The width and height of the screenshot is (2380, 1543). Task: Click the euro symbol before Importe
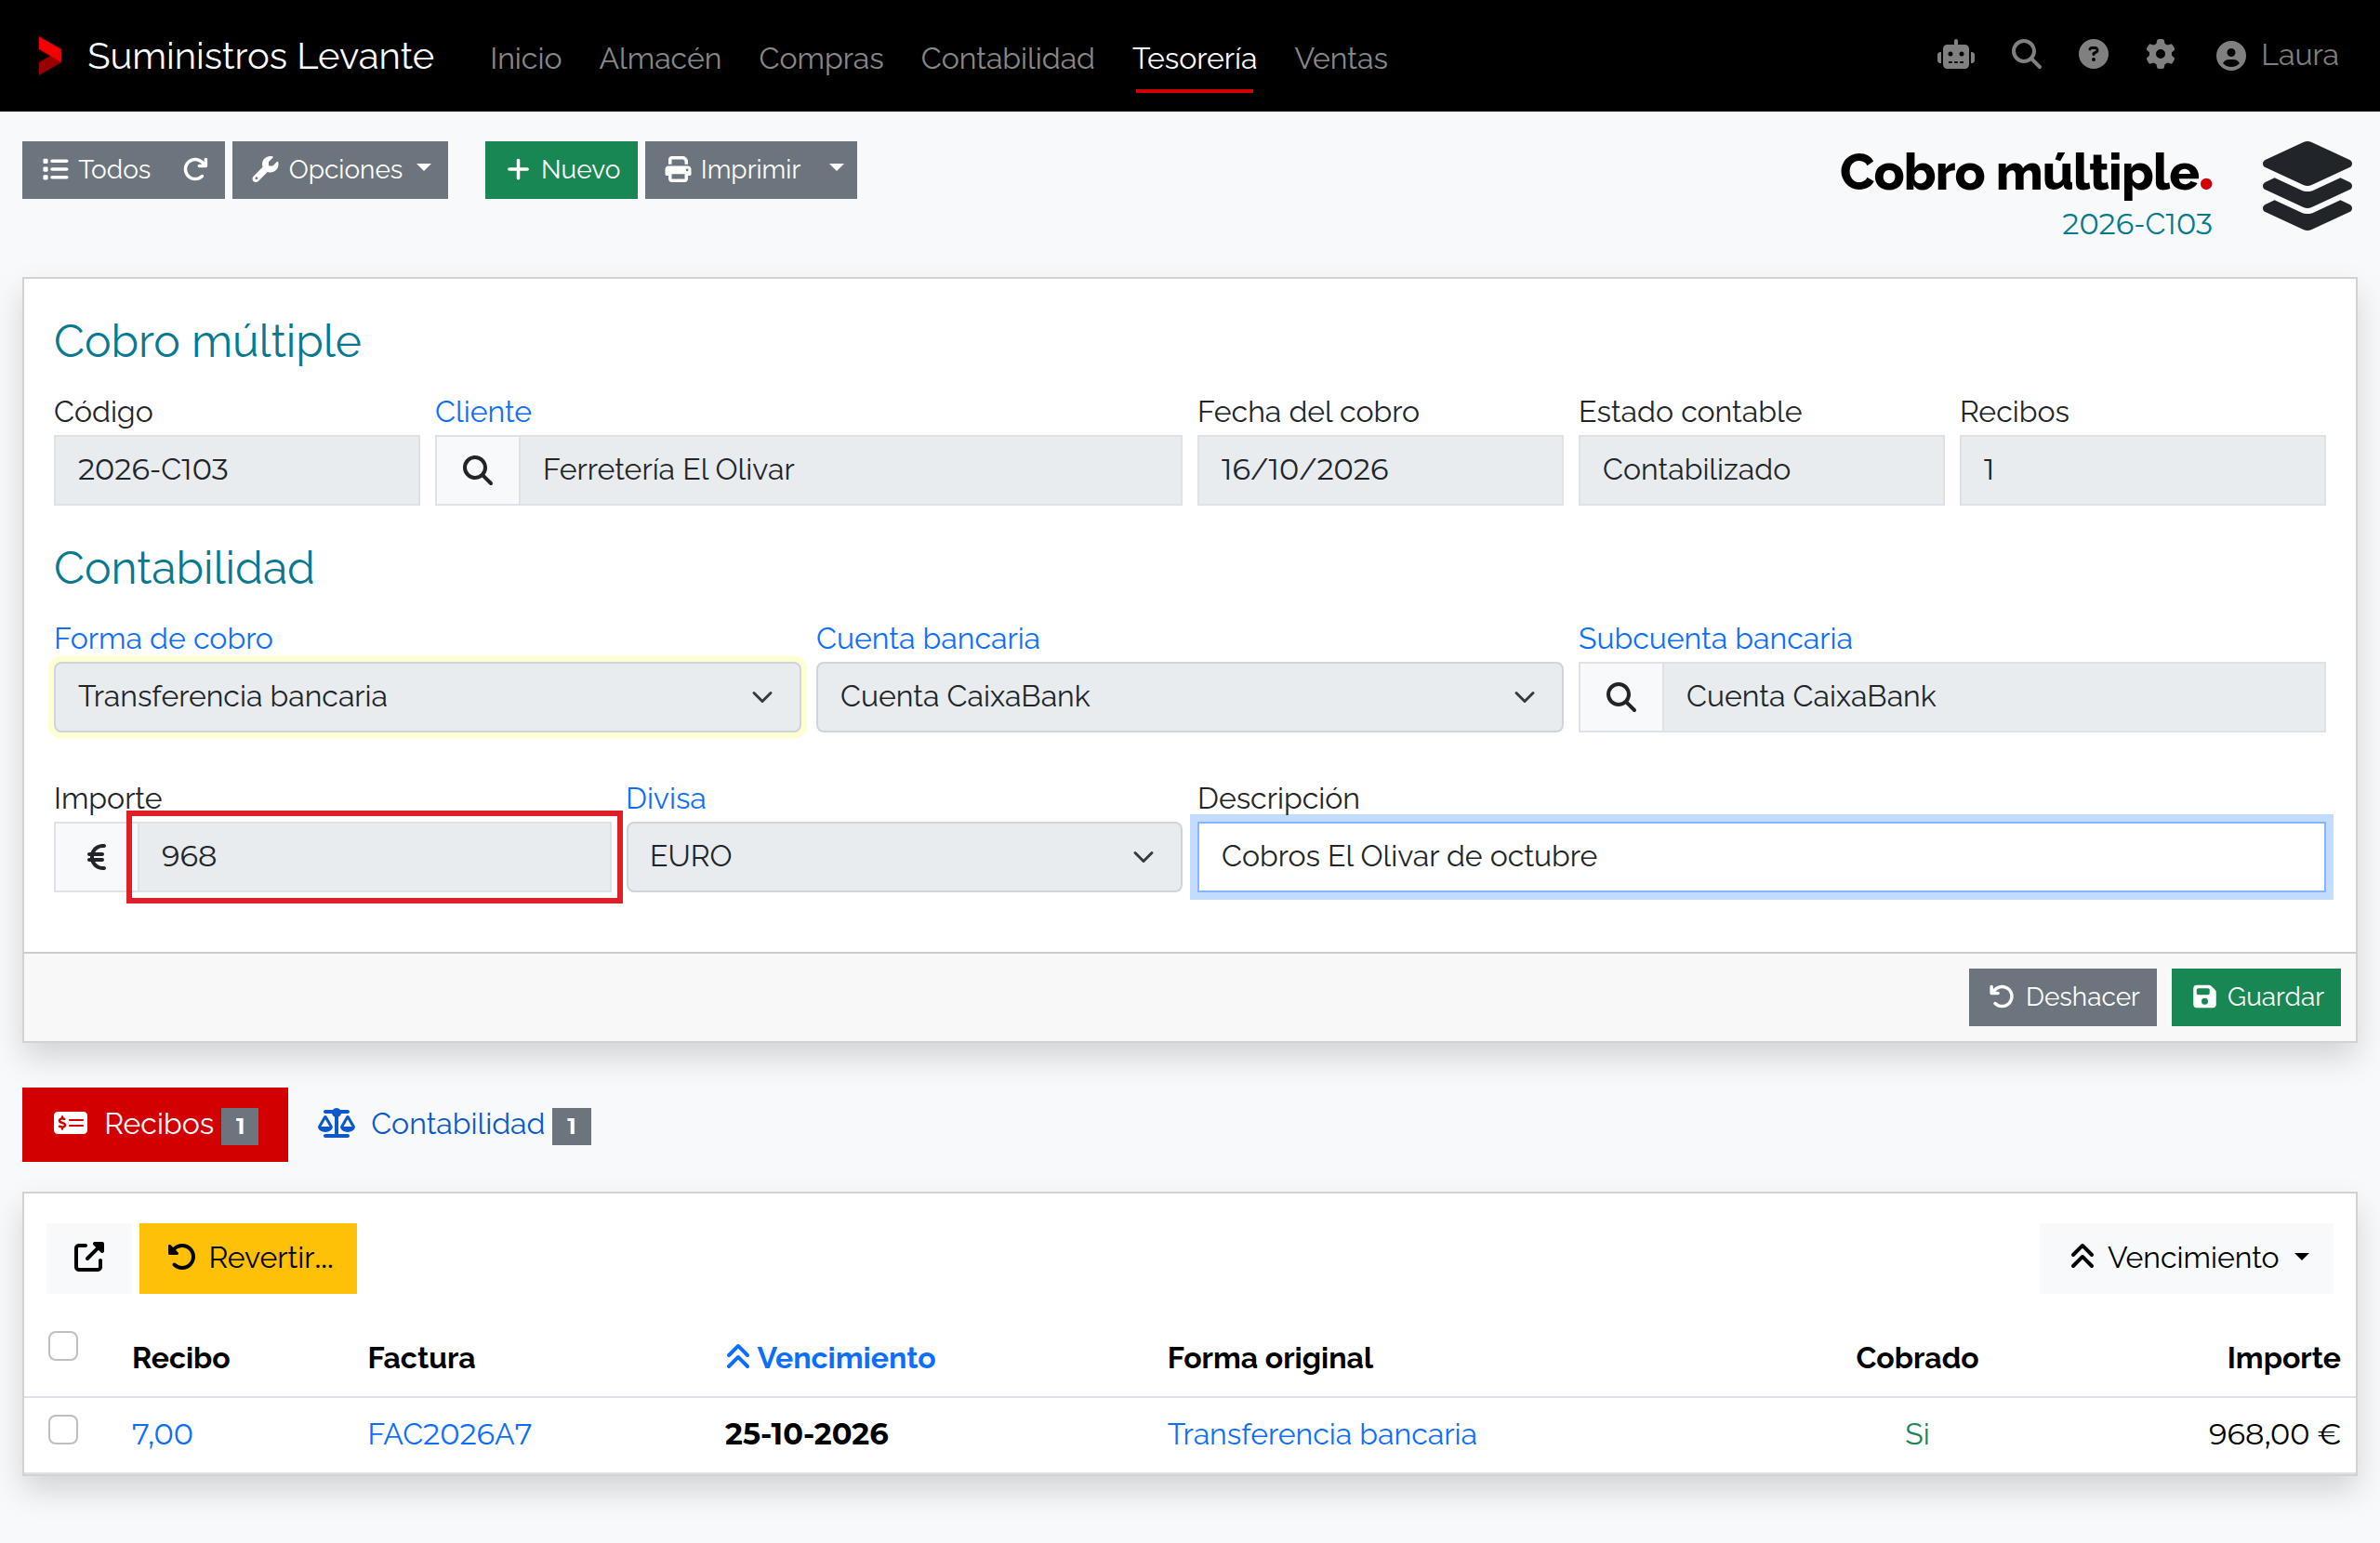[x=97, y=857]
